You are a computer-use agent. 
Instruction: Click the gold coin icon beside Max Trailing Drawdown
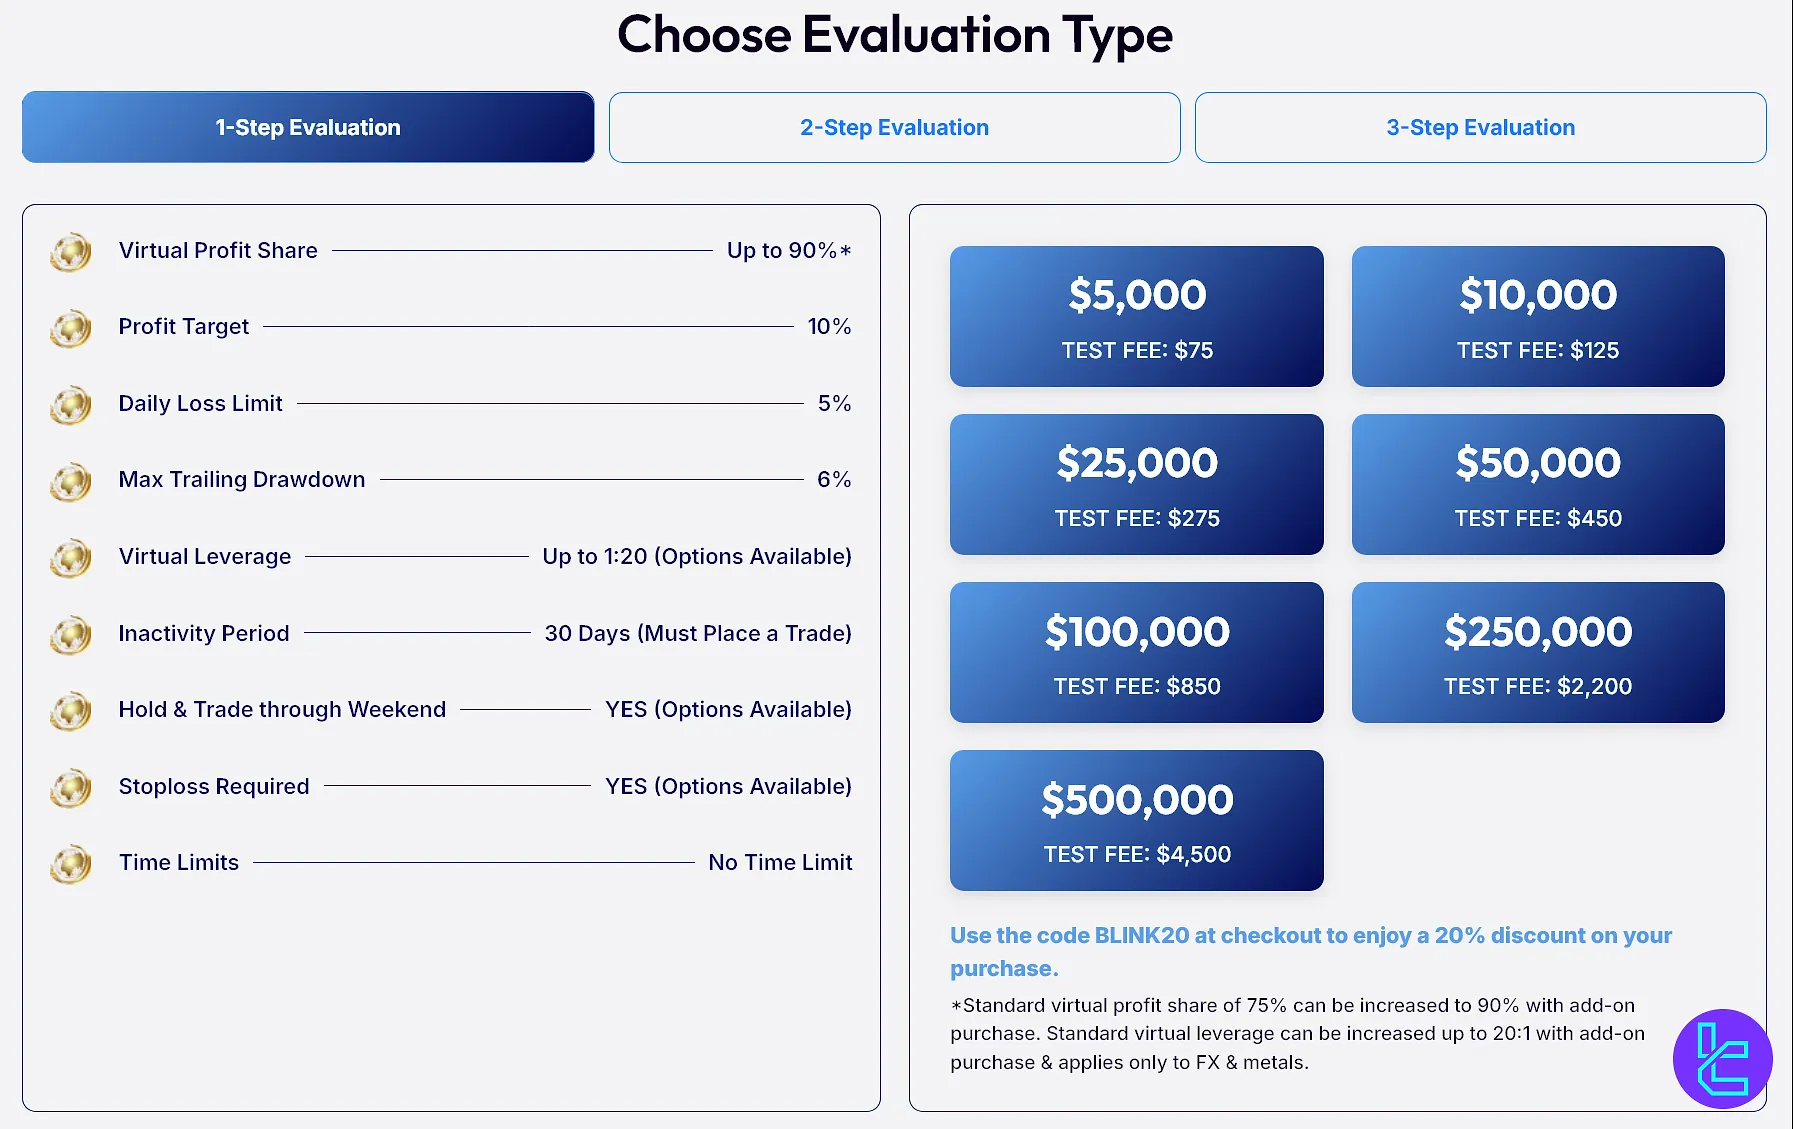coord(71,481)
